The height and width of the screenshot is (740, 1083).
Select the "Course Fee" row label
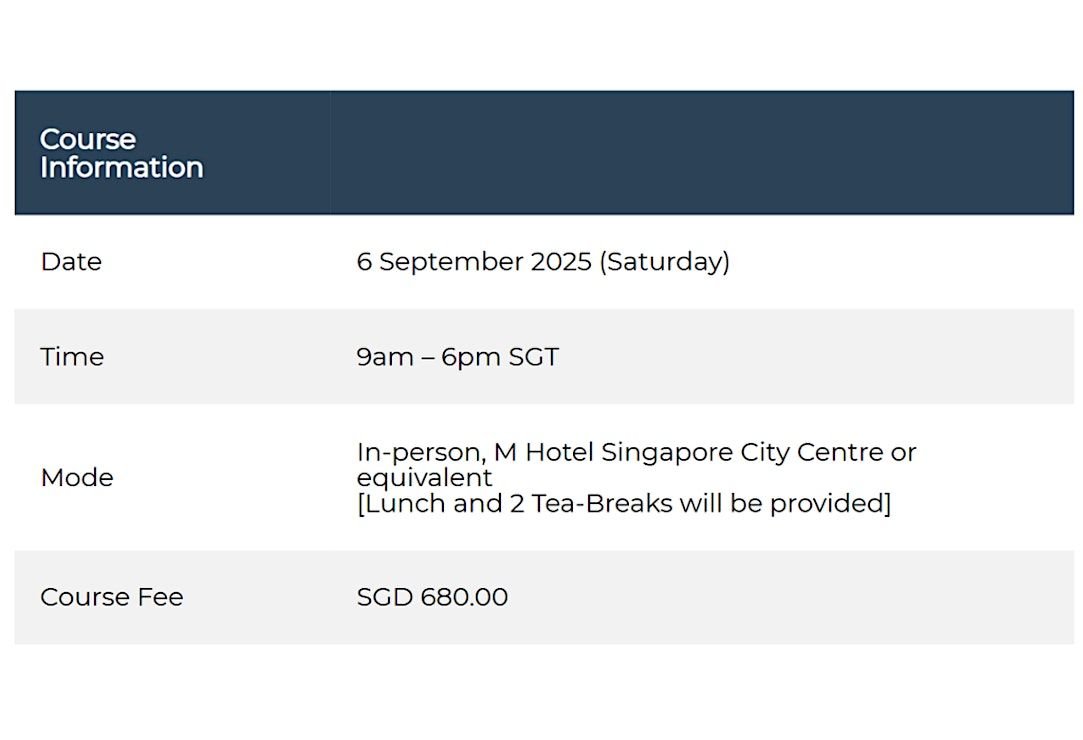pos(112,597)
